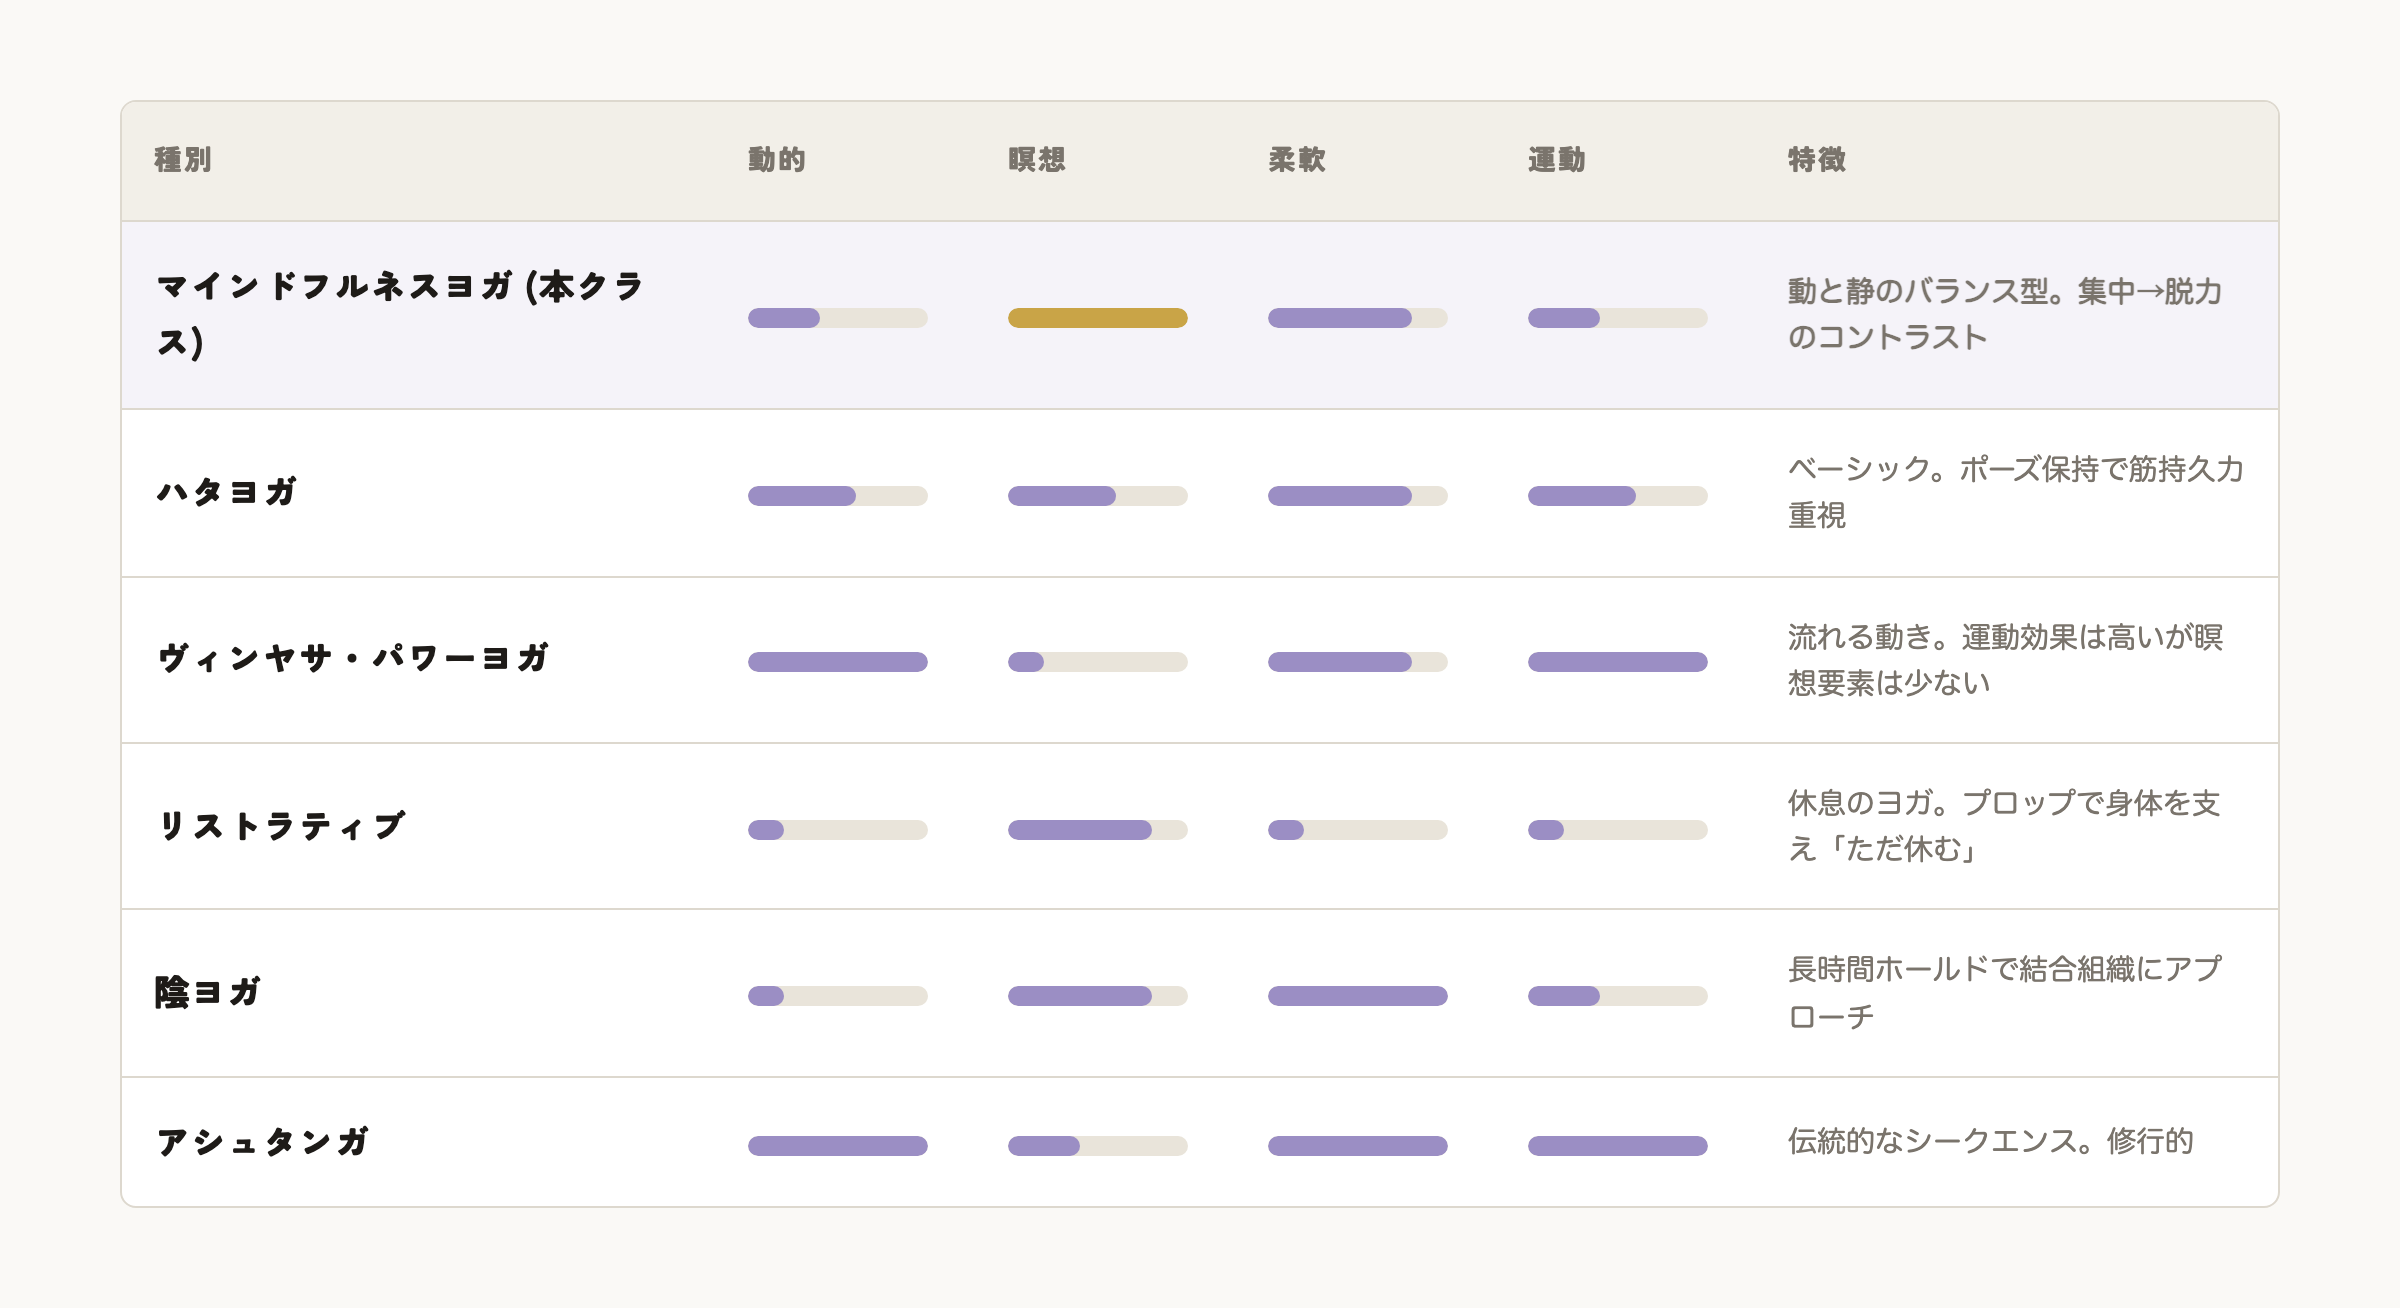Select the リストラティブ row title
Image resolution: width=2400 pixels, height=1310 pixels.
281,826
